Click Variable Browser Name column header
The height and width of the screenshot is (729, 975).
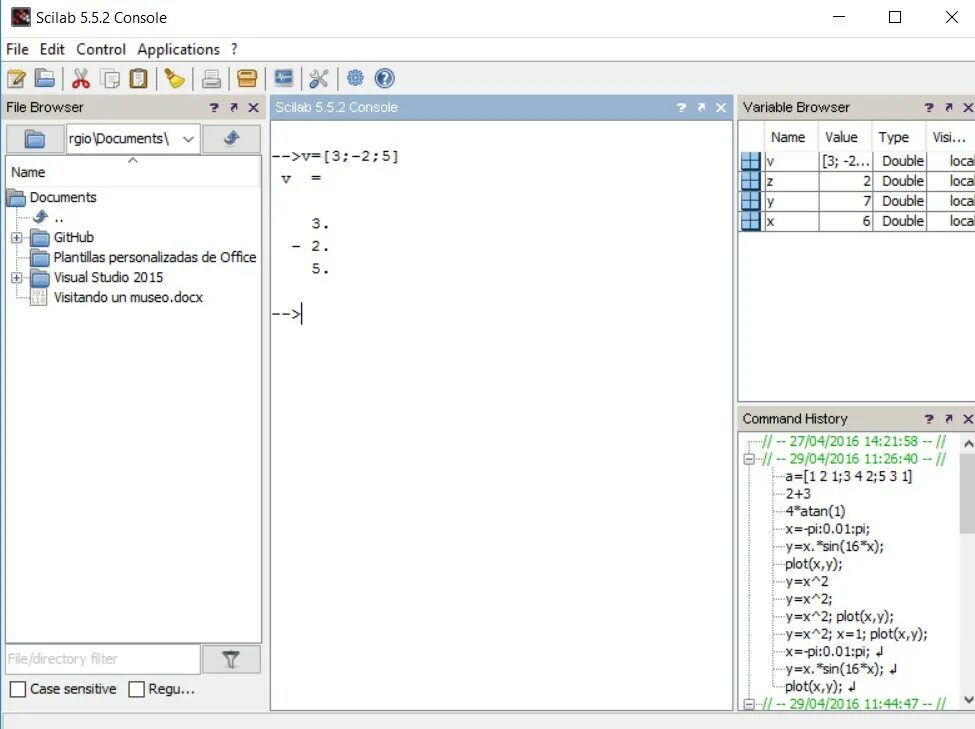788,137
